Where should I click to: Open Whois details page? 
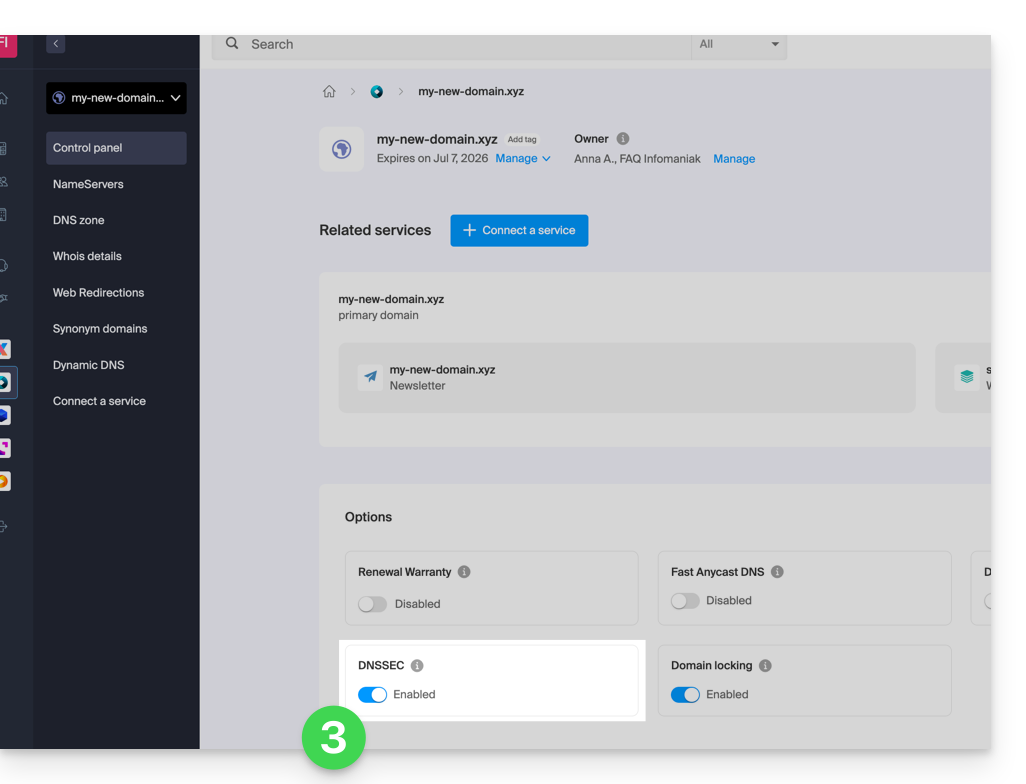point(87,257)
